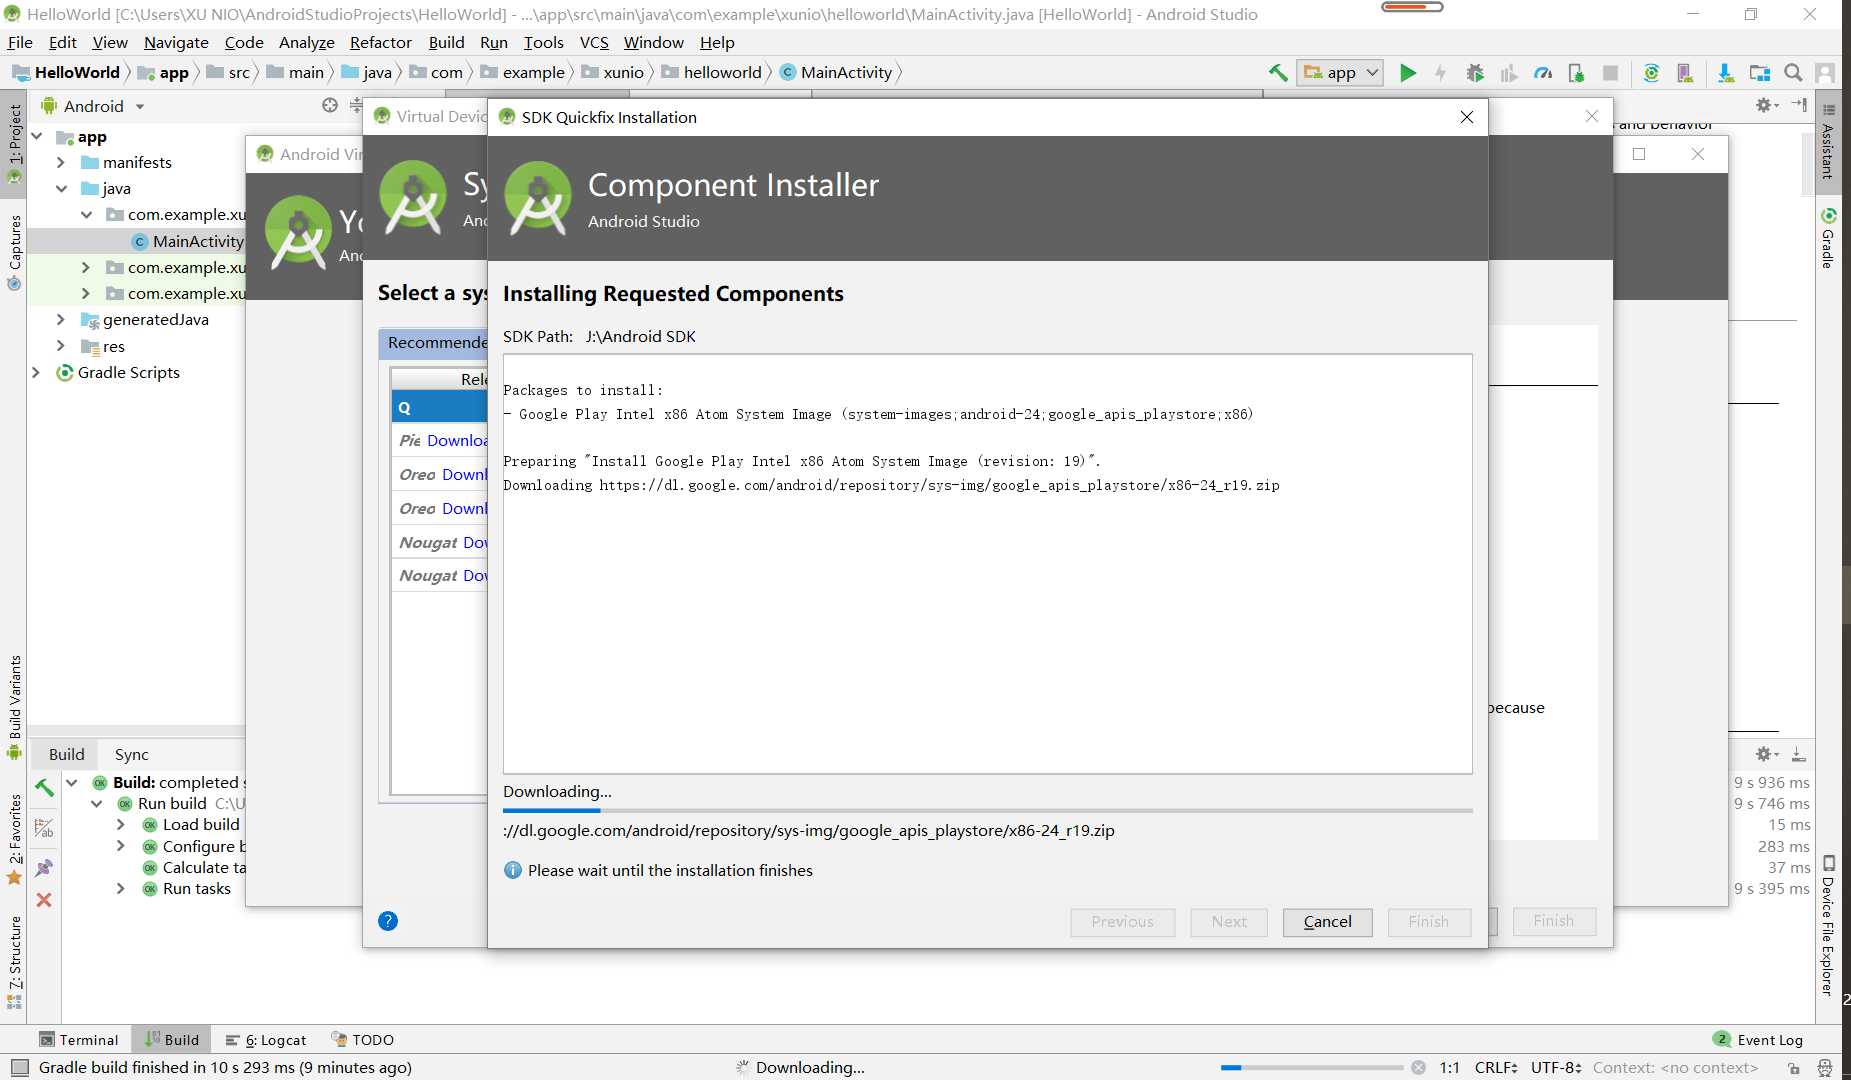1851x1080 pixels.
Task: Expand Gradle Scripts node
Action: point(37,372)
